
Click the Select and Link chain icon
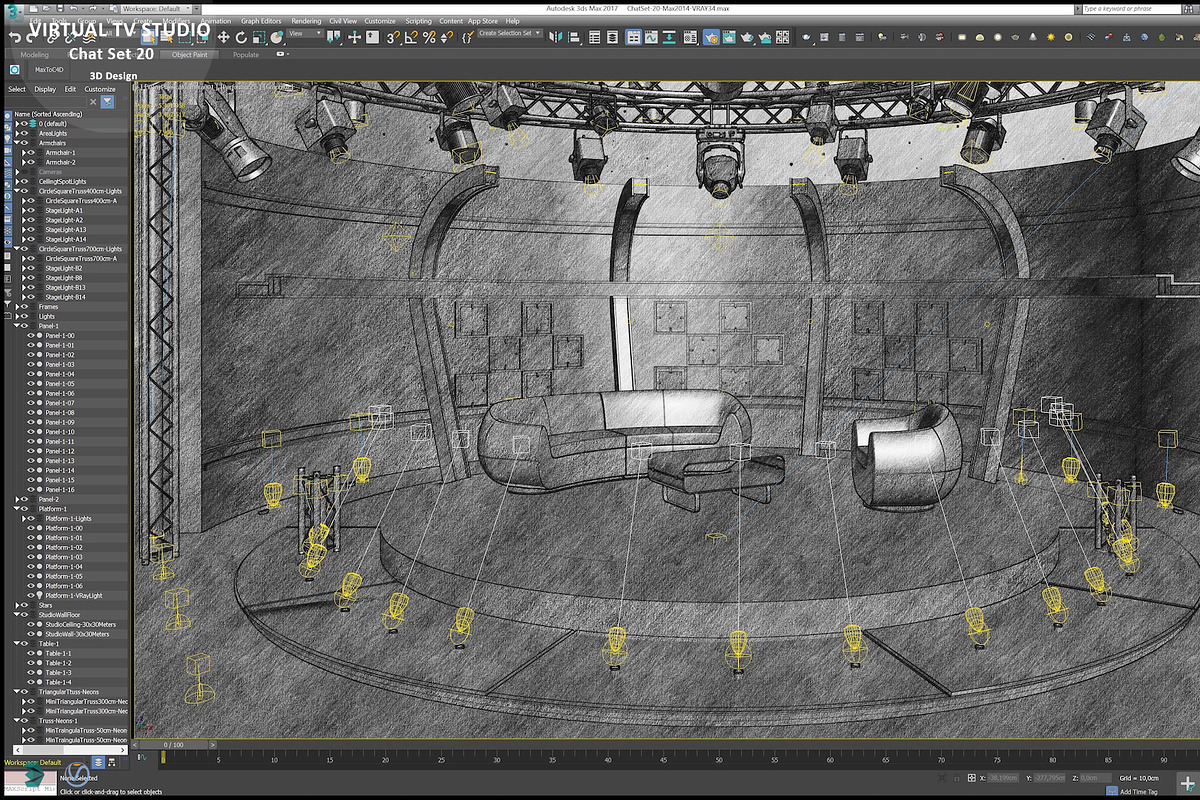point(51,37)
